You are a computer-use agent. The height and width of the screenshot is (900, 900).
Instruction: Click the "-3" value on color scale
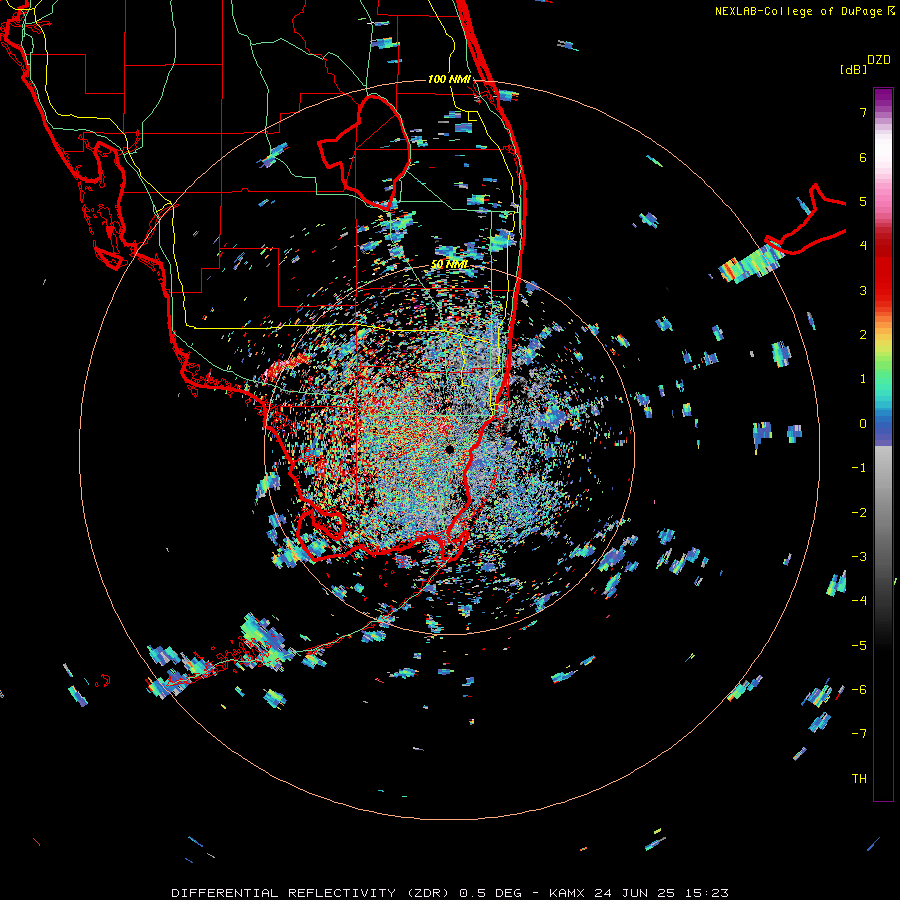[859, 557]
